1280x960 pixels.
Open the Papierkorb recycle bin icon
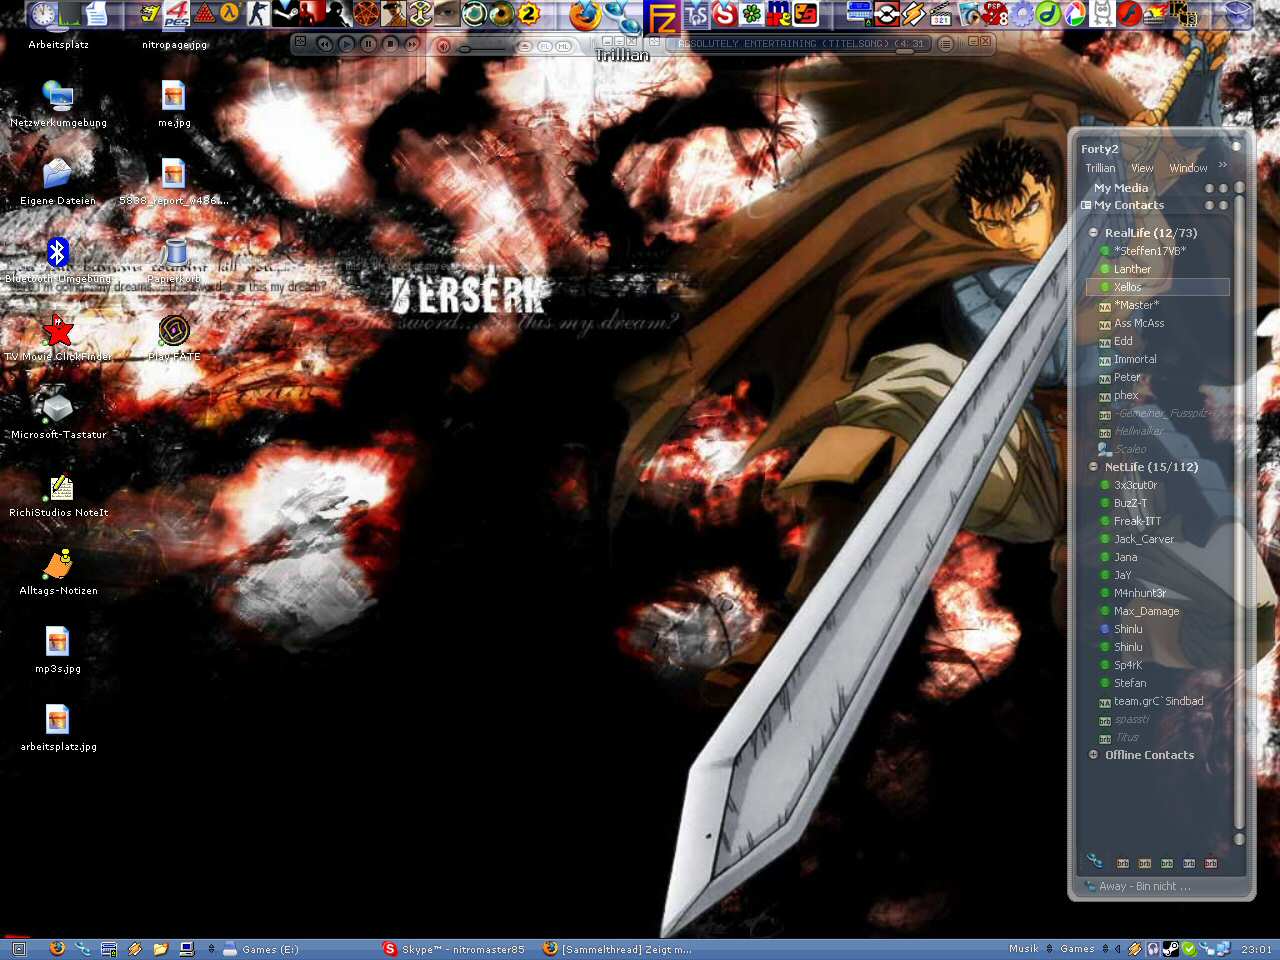click(x=174, y=260)
